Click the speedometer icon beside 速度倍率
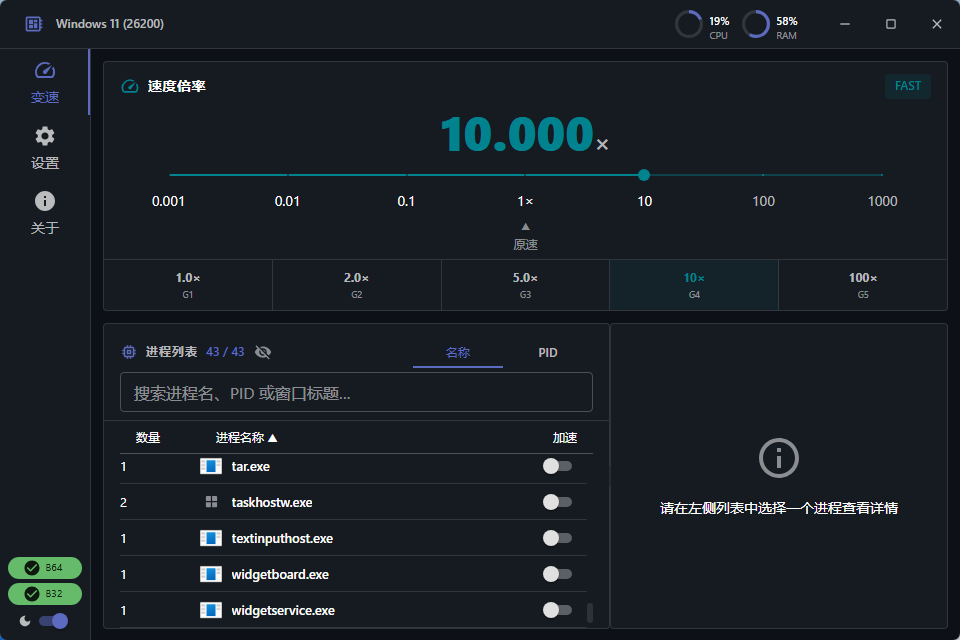This screenshot has width=960, height=640. click(130, 86)
